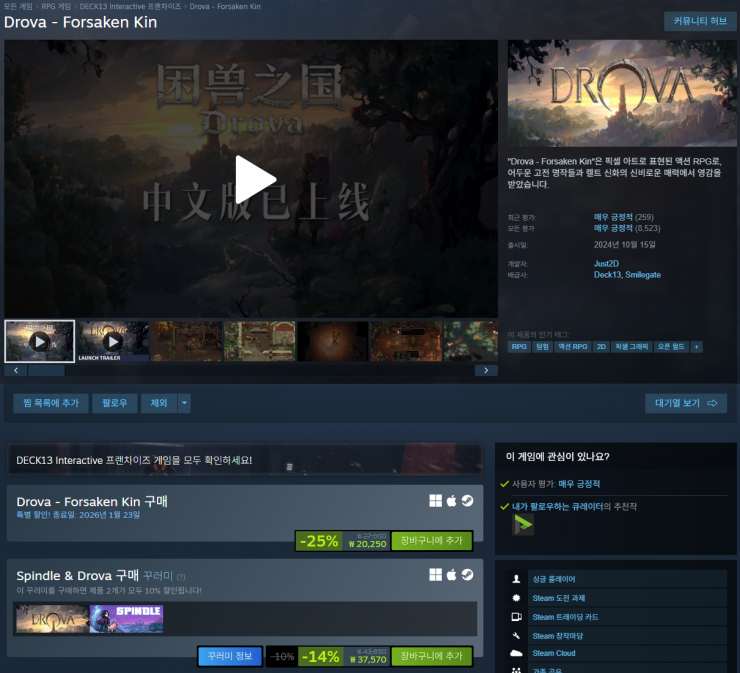Screen dimensions: 740x673
Task: Select the 액션 RPG tag
Action: tap(573, 347)
